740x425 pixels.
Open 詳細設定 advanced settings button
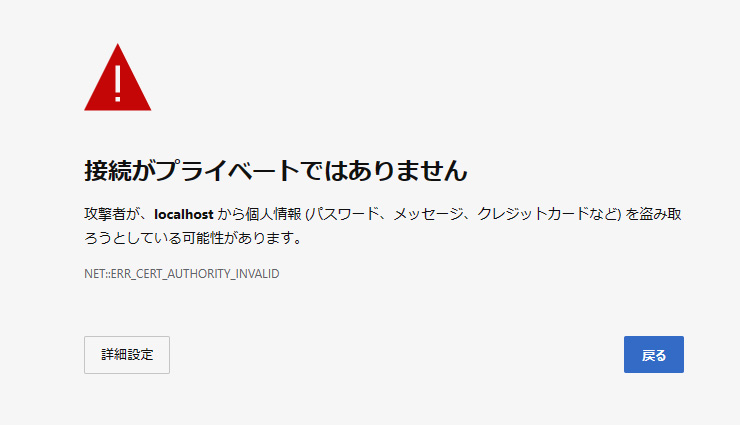coord(127,355)
